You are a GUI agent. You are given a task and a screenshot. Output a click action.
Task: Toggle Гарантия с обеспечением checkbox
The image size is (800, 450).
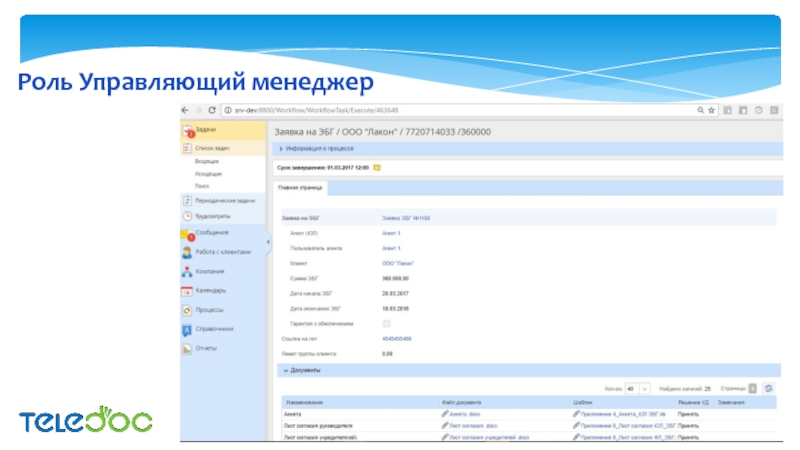(386, 324)
